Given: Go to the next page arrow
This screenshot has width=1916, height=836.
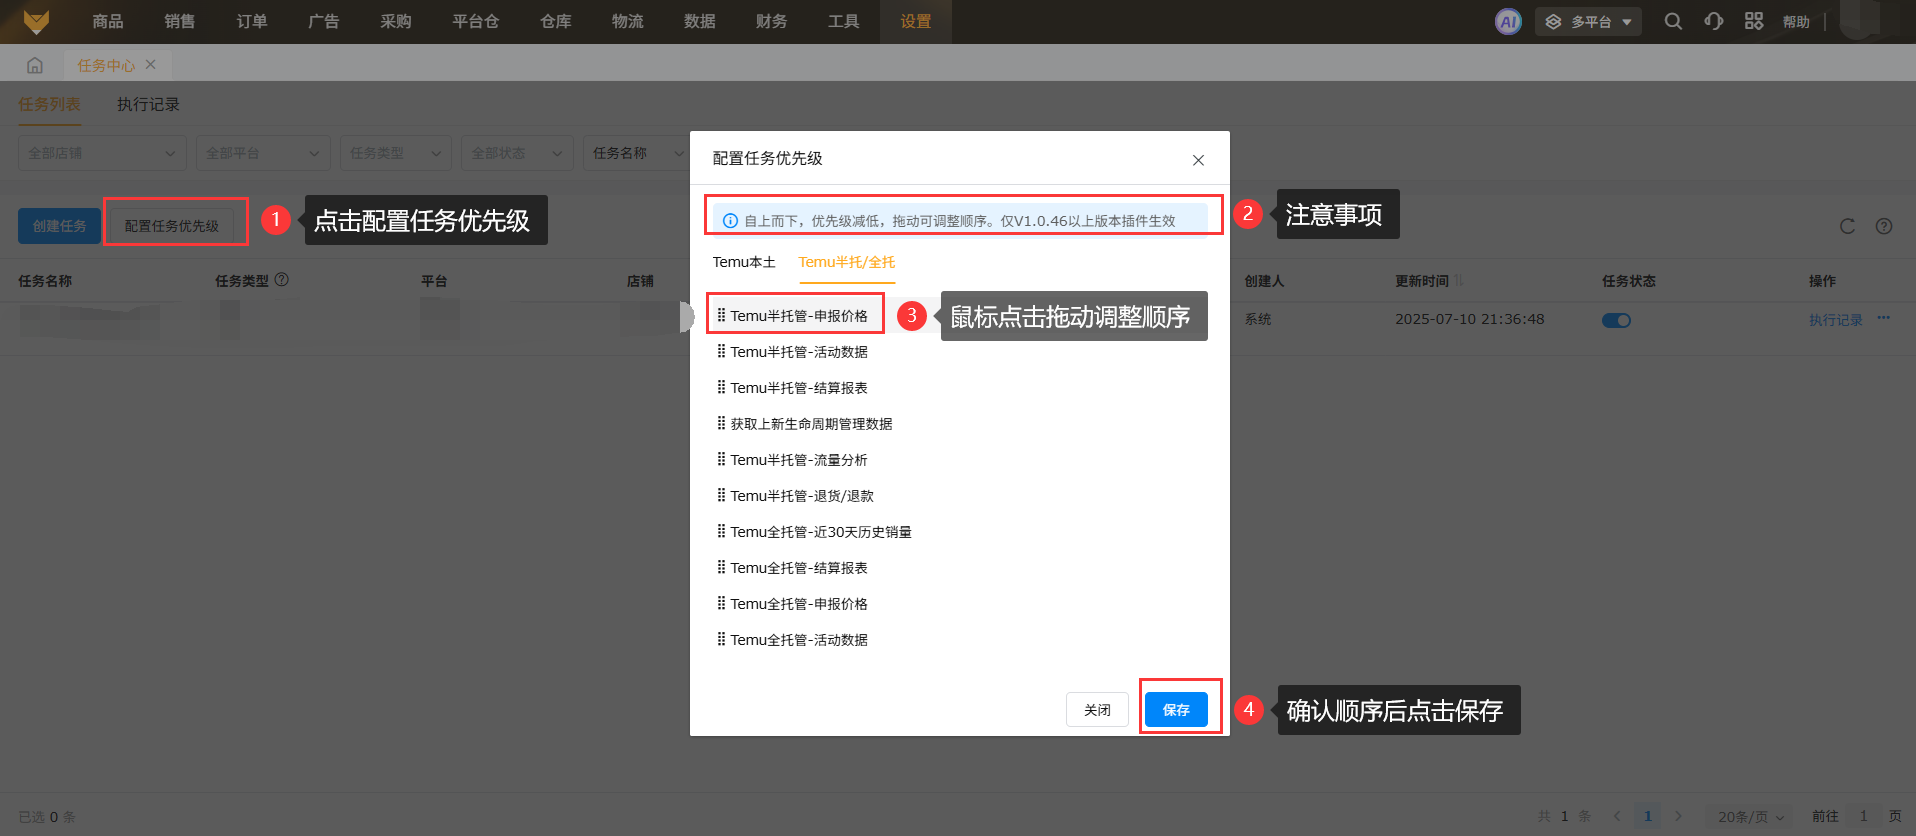Looking at the screenshot, I should click(1679, 816).
